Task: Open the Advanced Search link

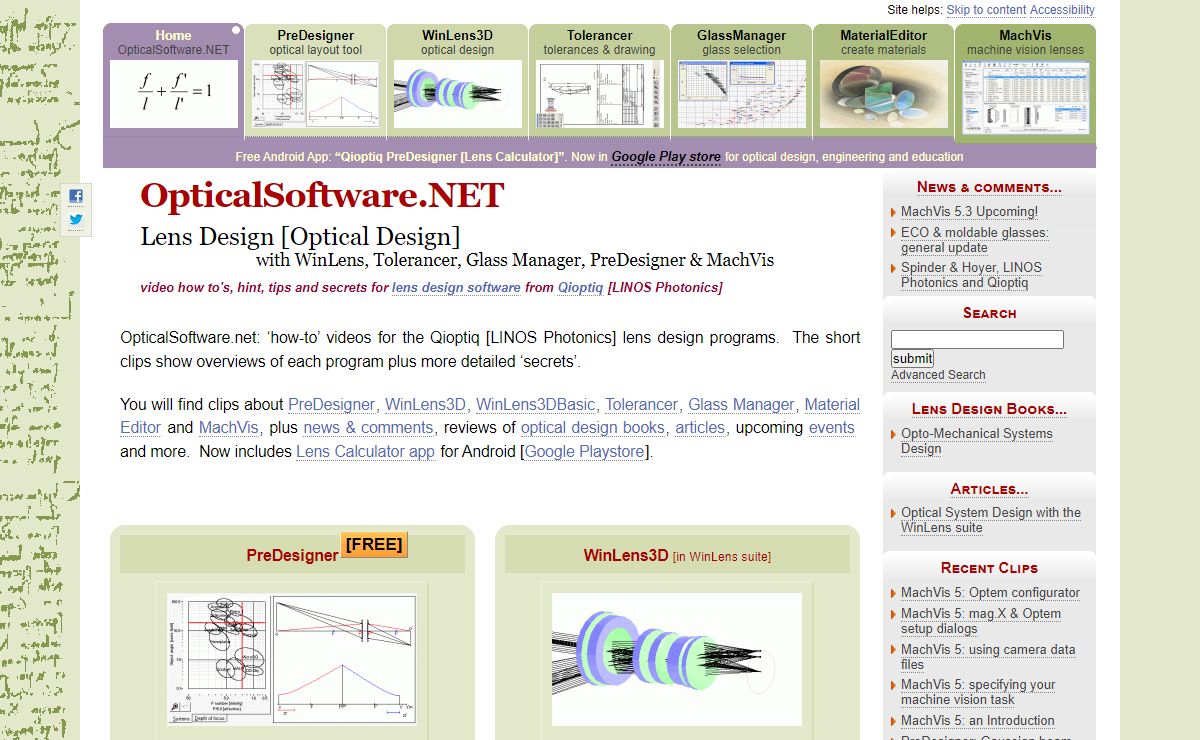Action: [938, 375]
